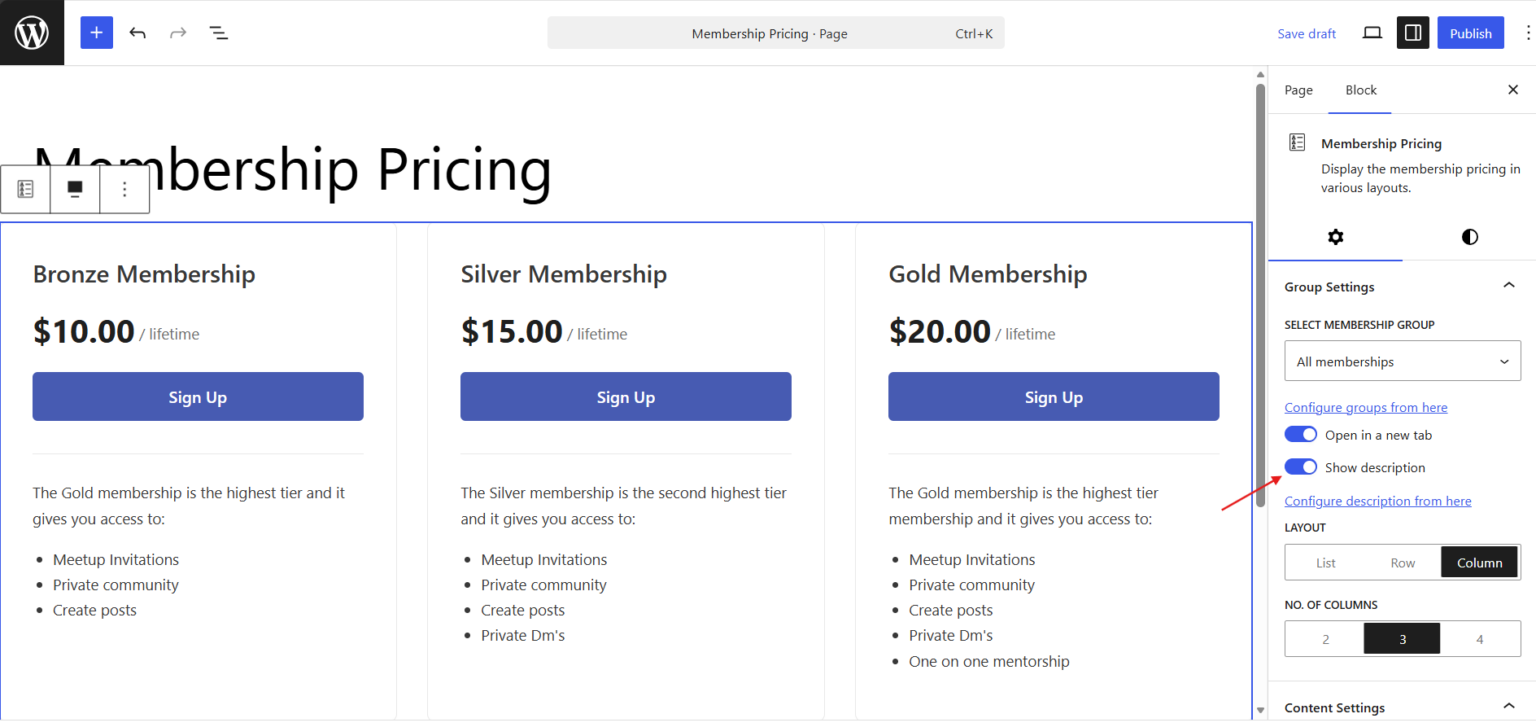Click the Publish button
The width and height of the screenshot is (1536, 727).
1470,33
